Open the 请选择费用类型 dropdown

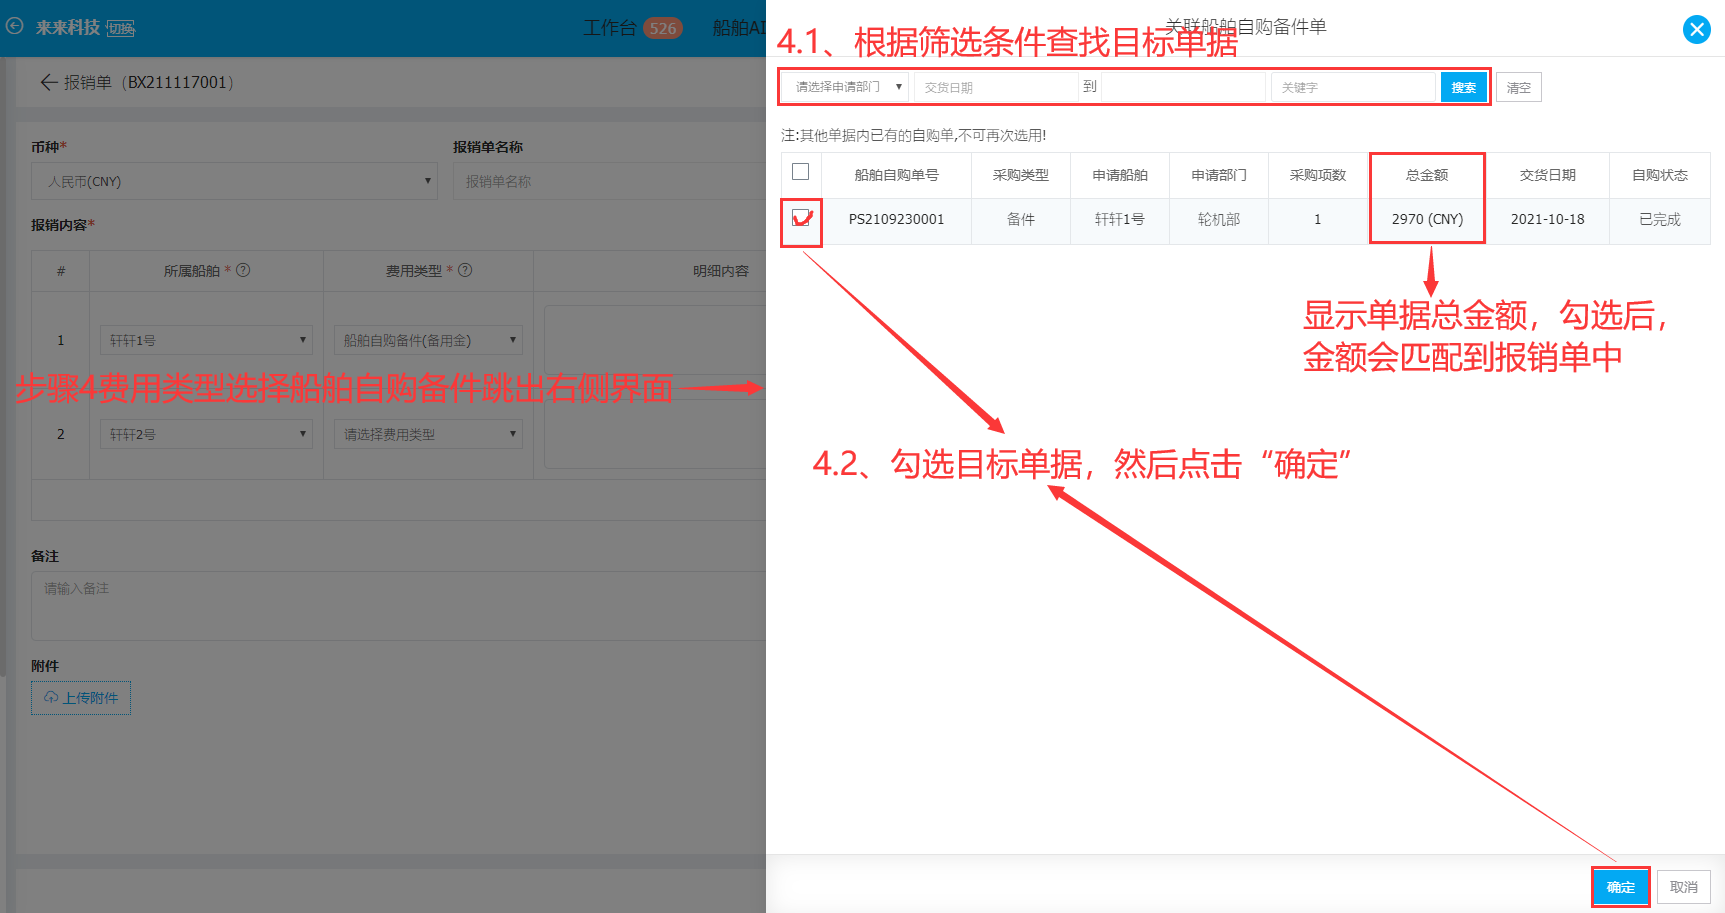428,434
